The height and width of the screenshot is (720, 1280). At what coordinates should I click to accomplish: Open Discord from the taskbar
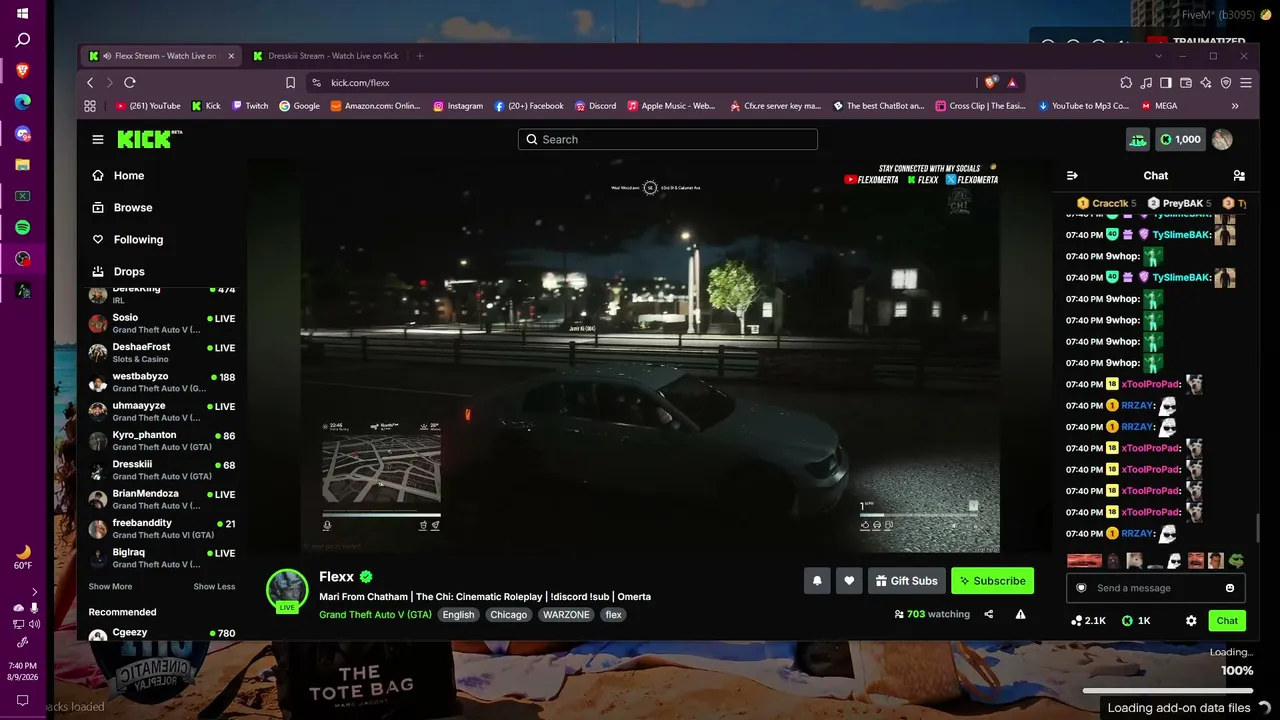pyautogui.click(x=22, y=134)
